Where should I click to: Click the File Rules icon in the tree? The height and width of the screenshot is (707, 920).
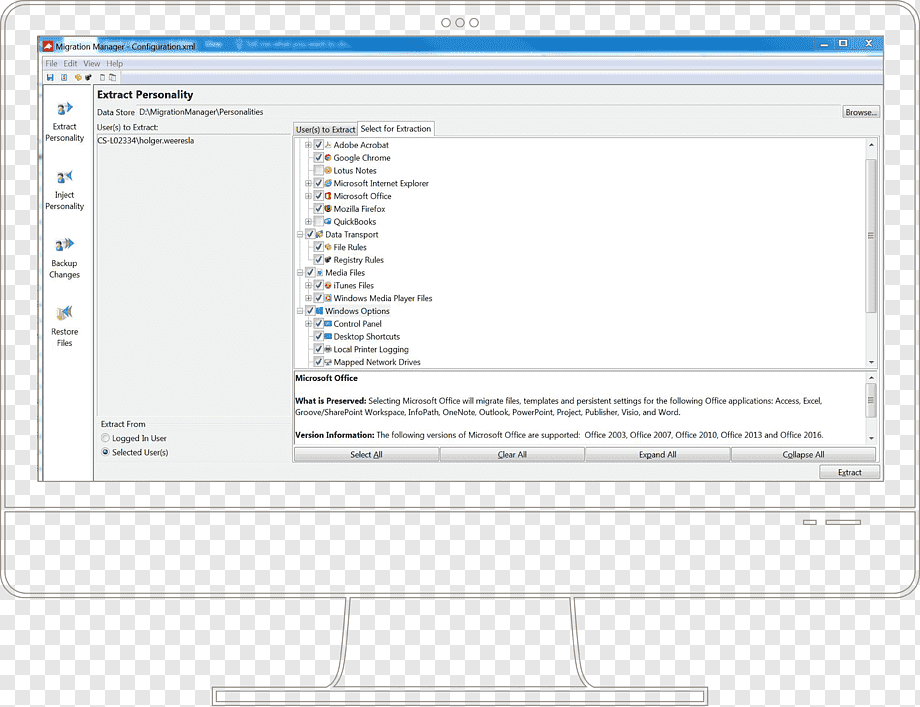(328, 248)
